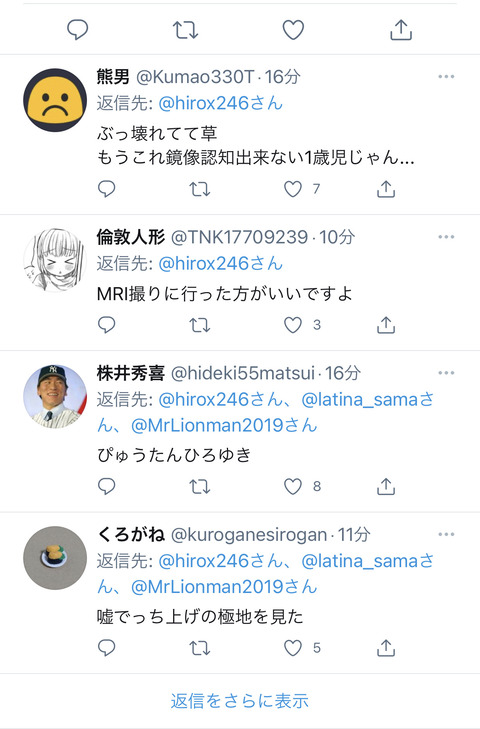Like the tweet saying ぴゅうたんひろゆき

(293, 486)
